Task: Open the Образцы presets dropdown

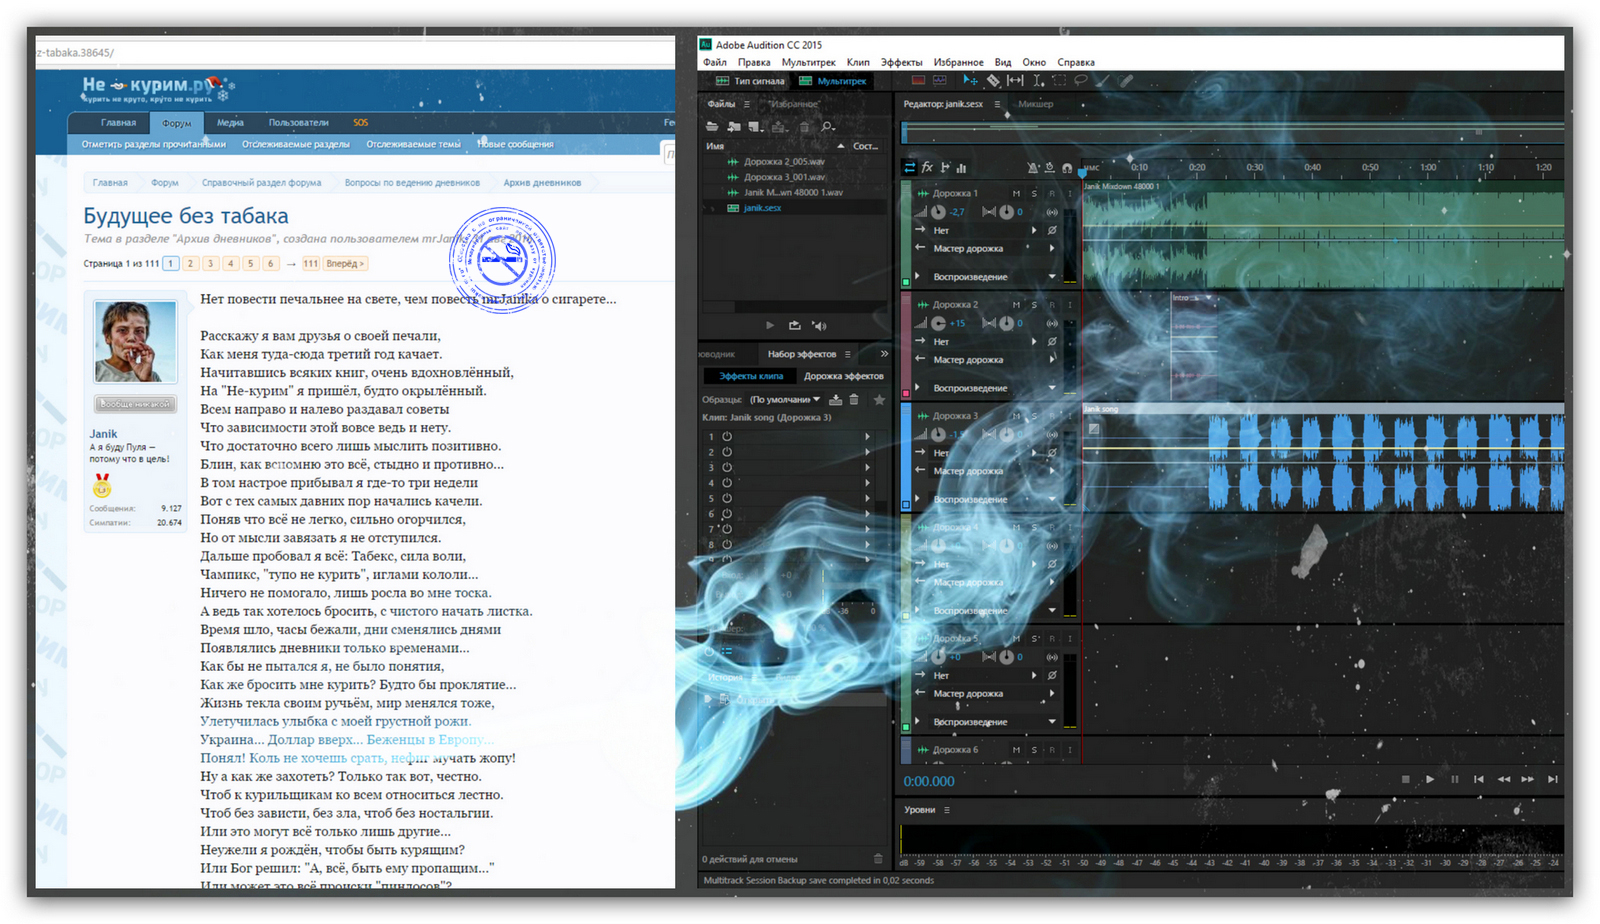Action: point(786,400)
